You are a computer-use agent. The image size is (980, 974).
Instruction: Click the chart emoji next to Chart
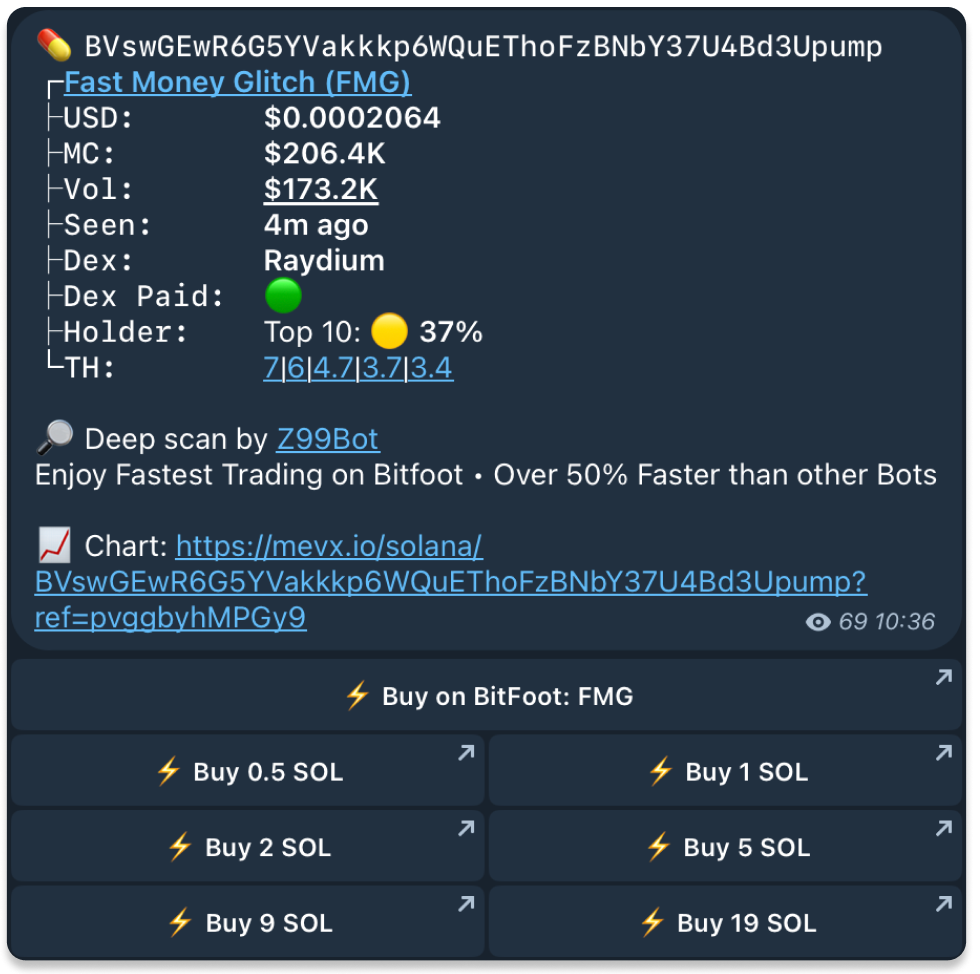[54, 546]
